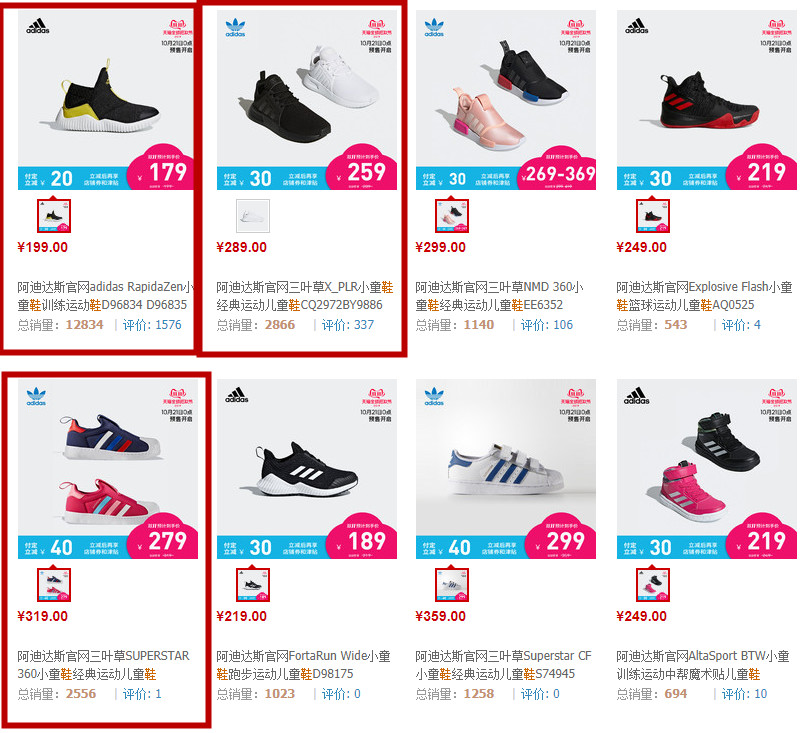View the 10 reviews for AltaSport BTW
The width and height of the screenshot is (802, 733).
tap(744, 694)
